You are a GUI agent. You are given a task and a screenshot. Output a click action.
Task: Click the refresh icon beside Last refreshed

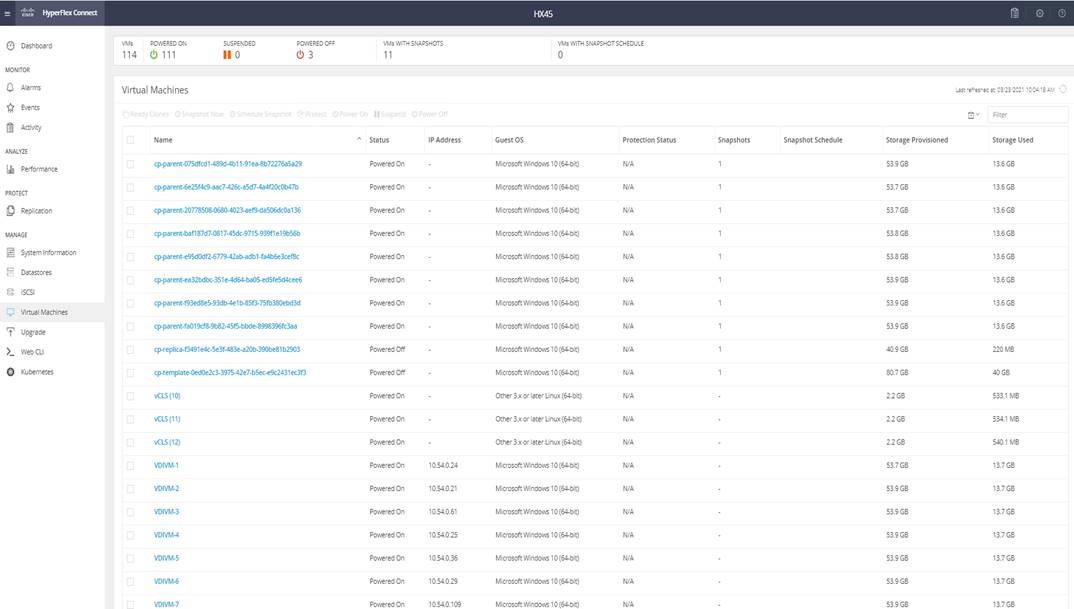pos(1063,89)
